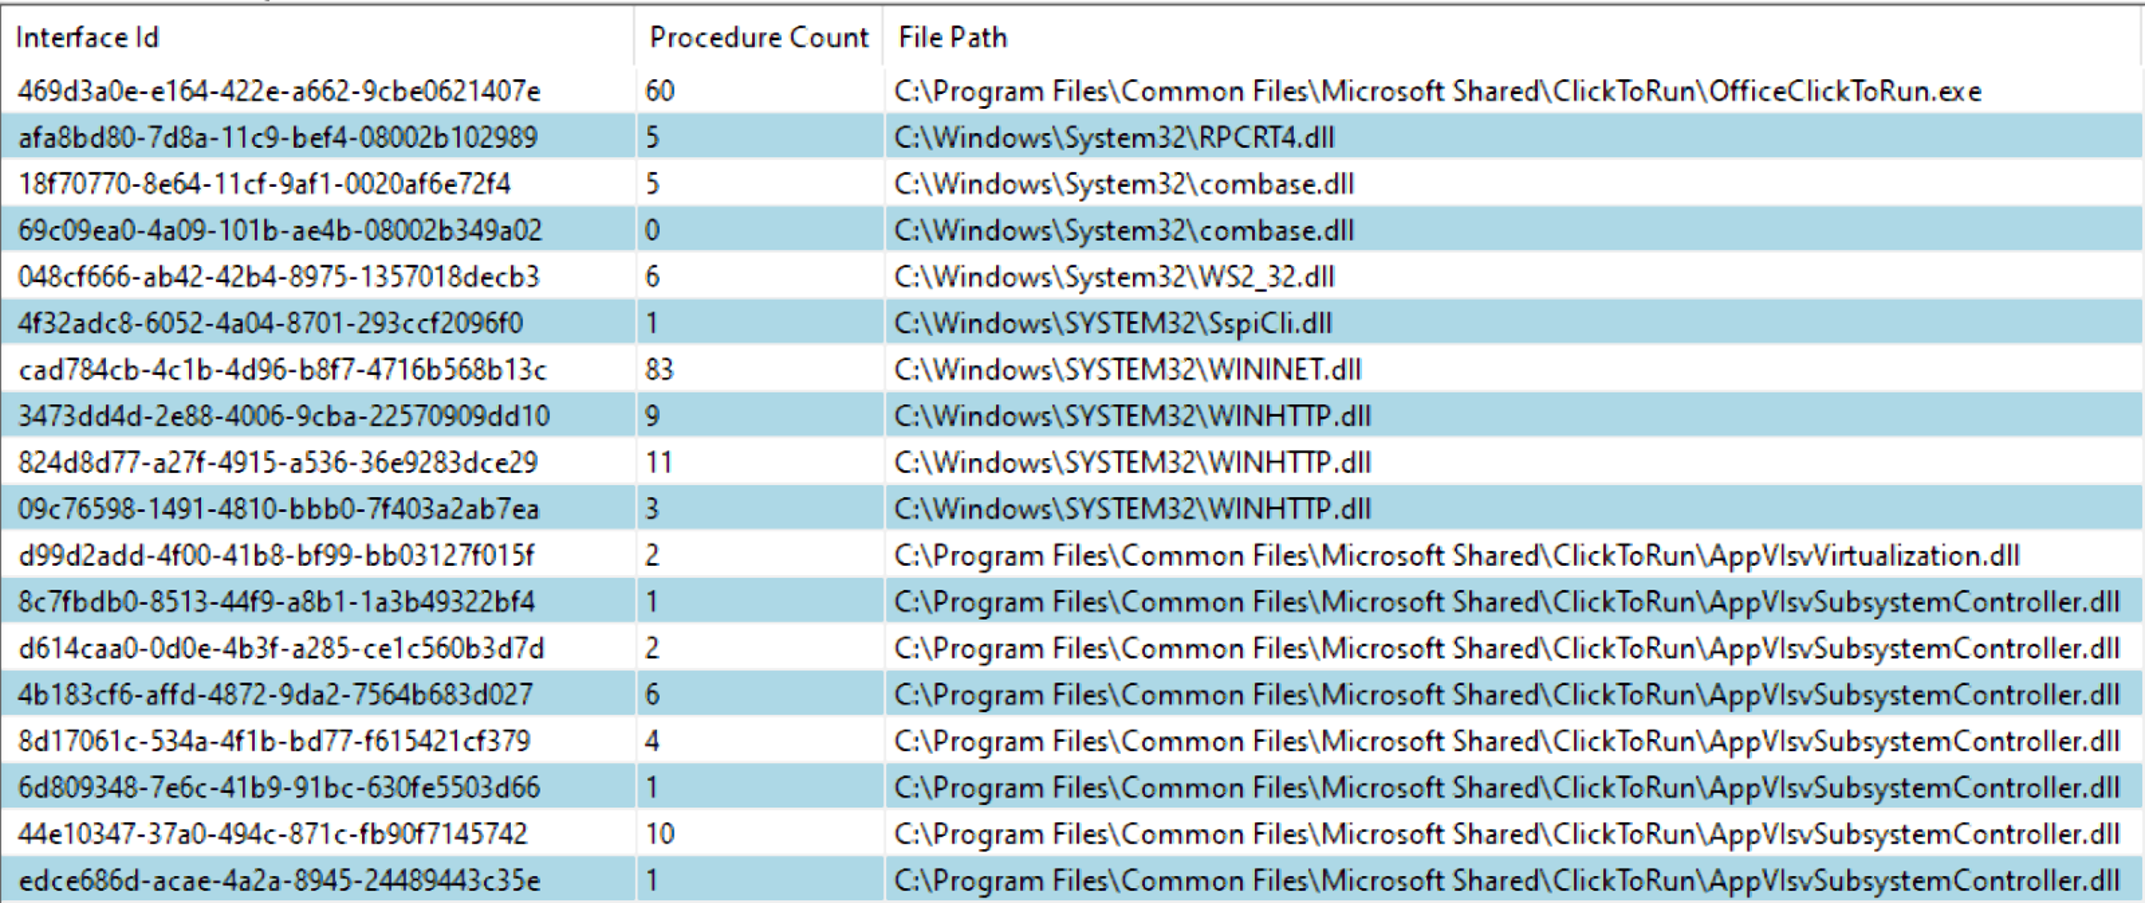Select interface 8c7fbdb0-8513-44f9-a8b1-1a3b49322bf4

(276, 602)
